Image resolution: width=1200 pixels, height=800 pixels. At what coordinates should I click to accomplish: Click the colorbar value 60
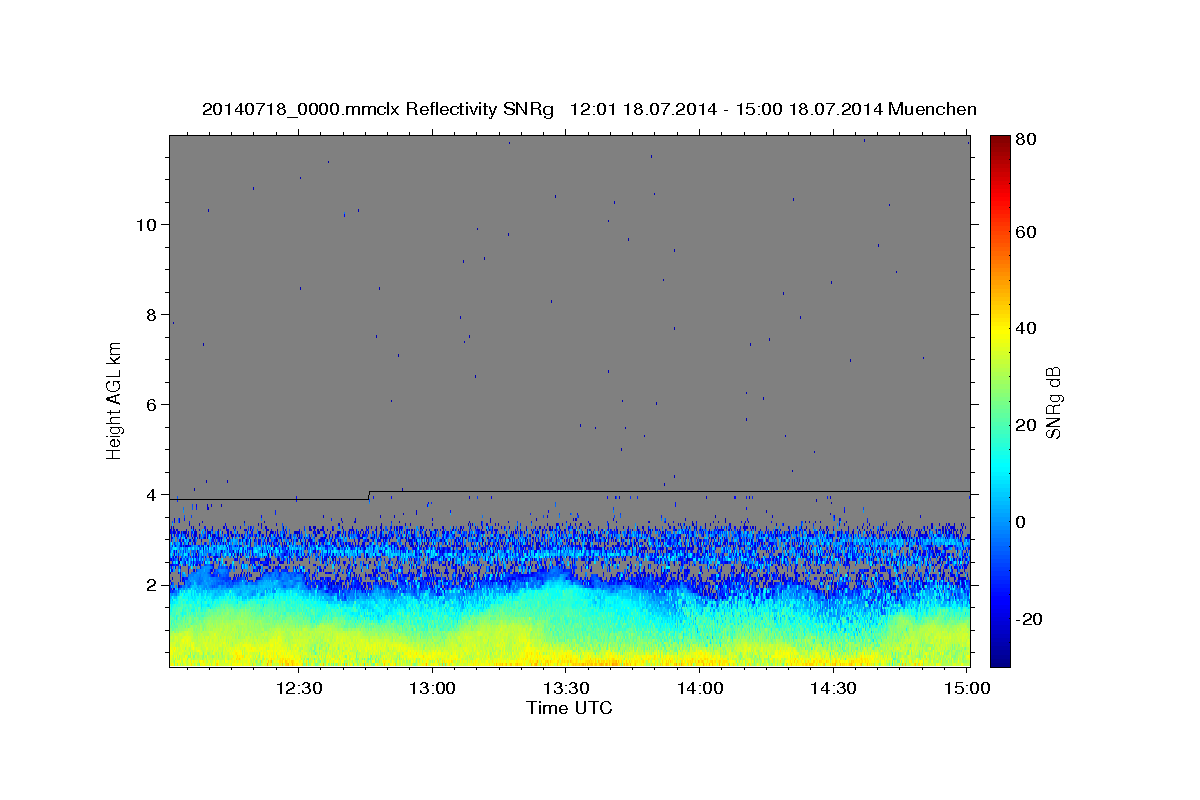1028,232
